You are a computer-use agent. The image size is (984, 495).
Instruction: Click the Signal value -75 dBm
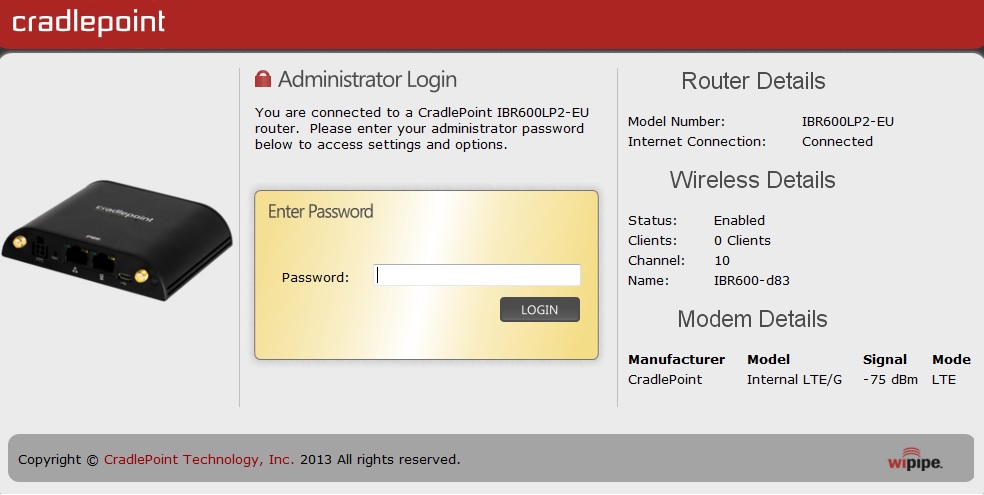[x=890, y=380]
